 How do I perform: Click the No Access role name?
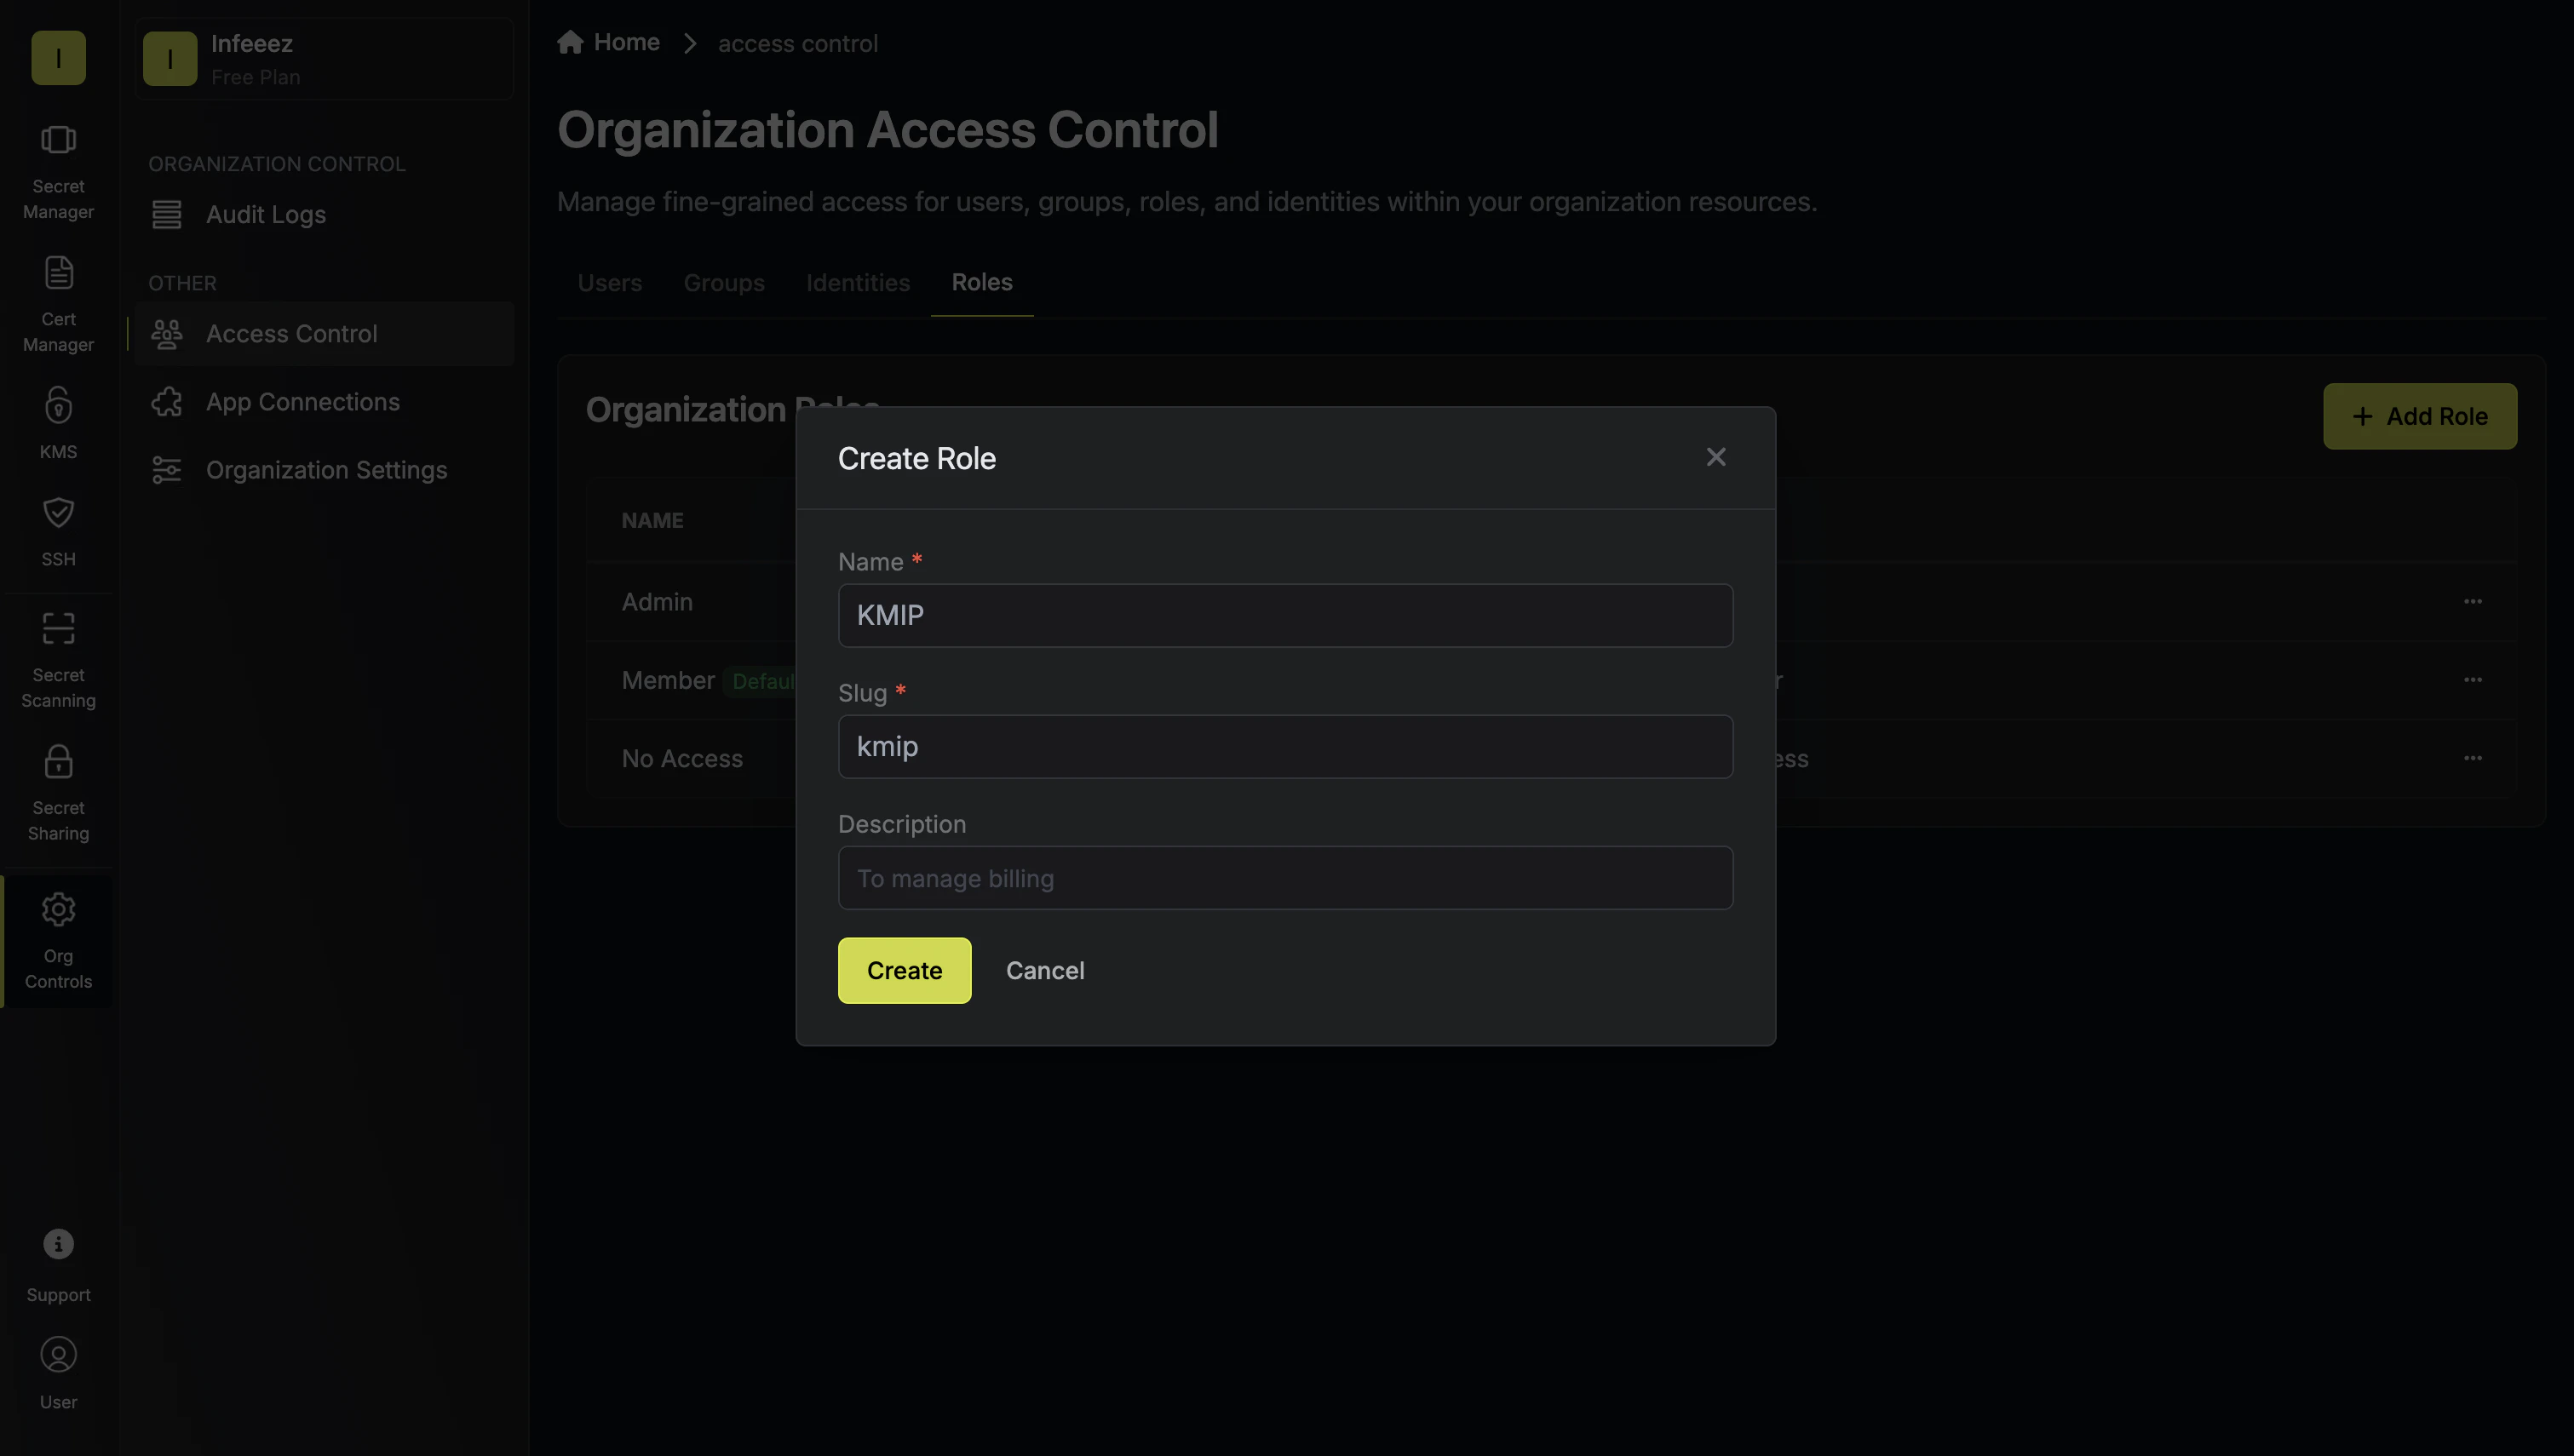point(682,759)
